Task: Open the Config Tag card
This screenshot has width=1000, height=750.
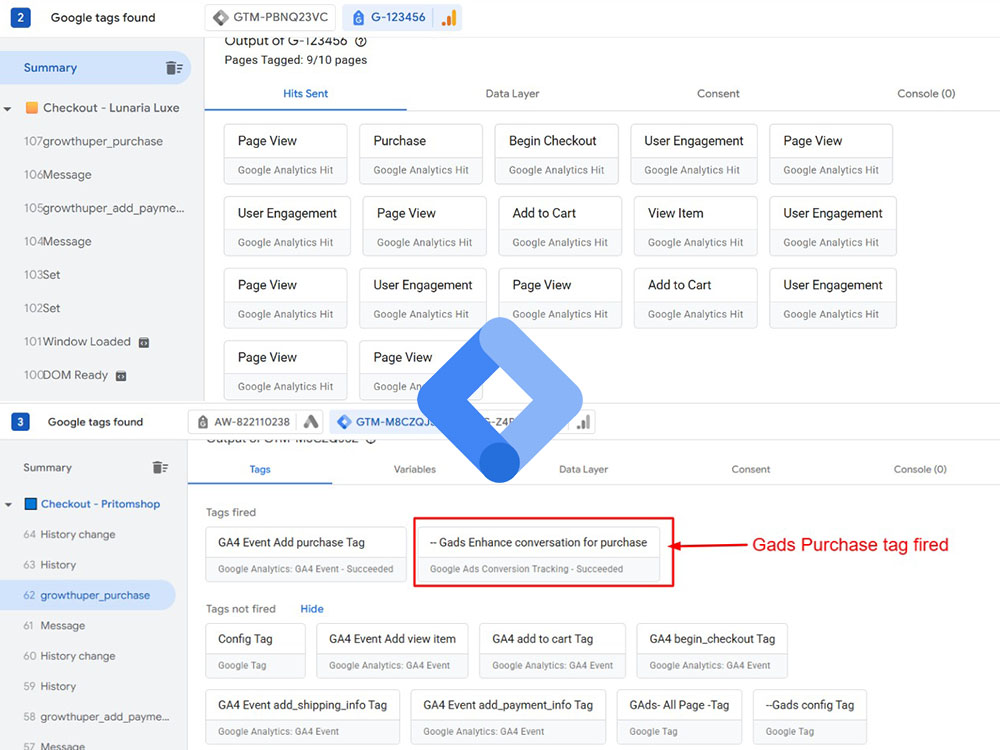Action: tap(256, 651)
